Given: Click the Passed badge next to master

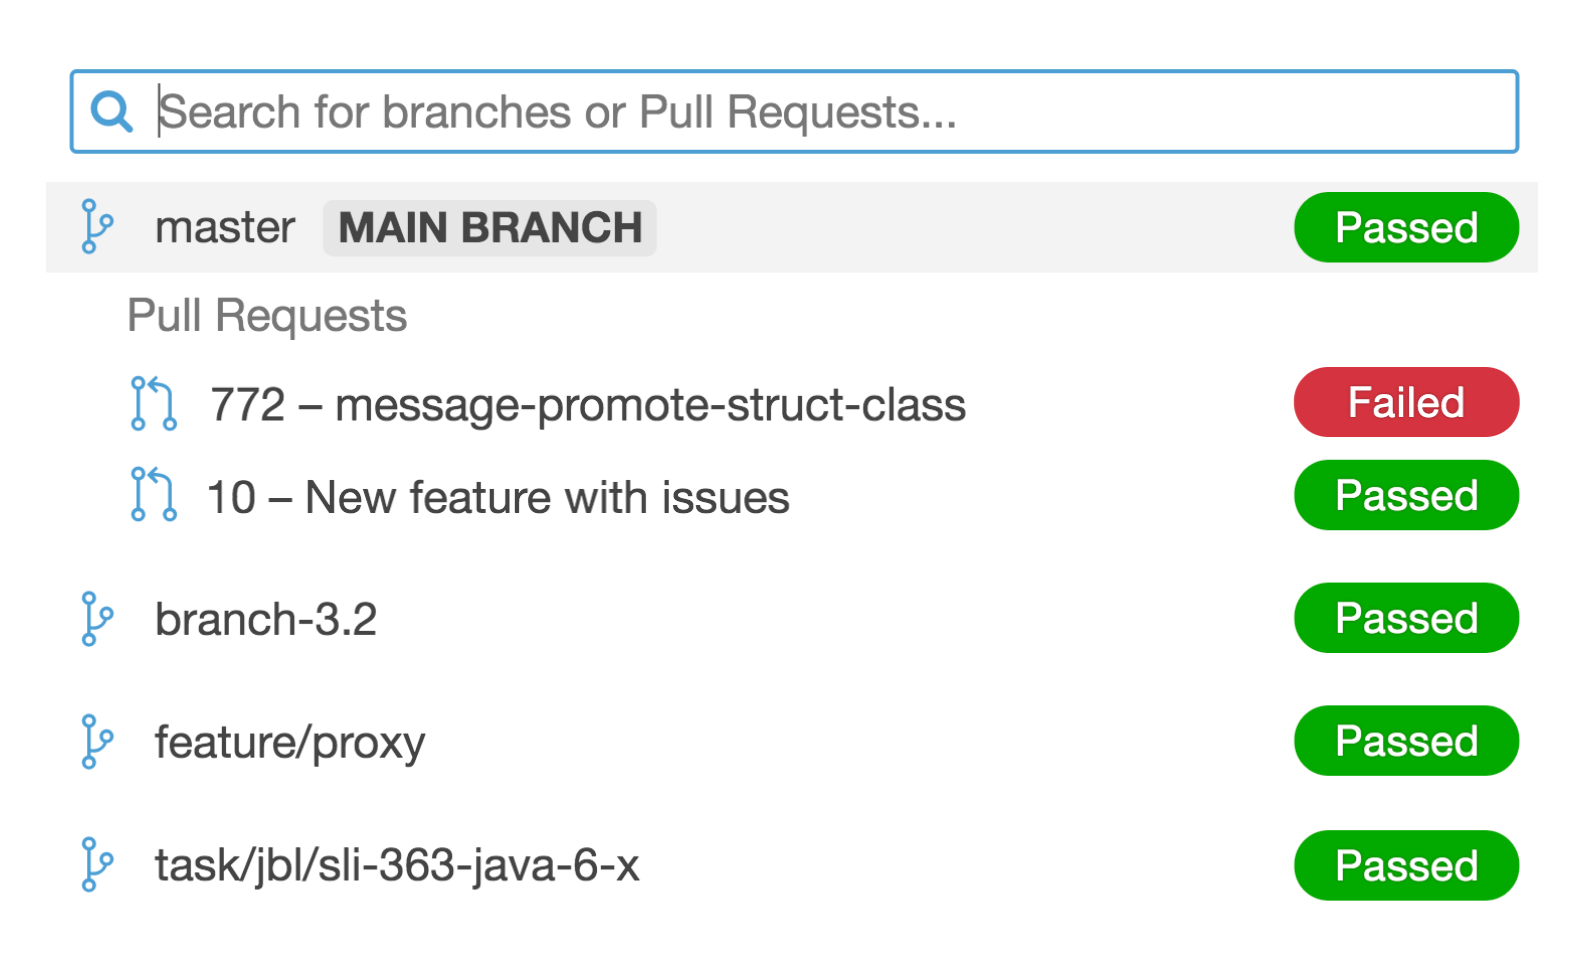Looking at the screenshot, I should click(1406, 227).
